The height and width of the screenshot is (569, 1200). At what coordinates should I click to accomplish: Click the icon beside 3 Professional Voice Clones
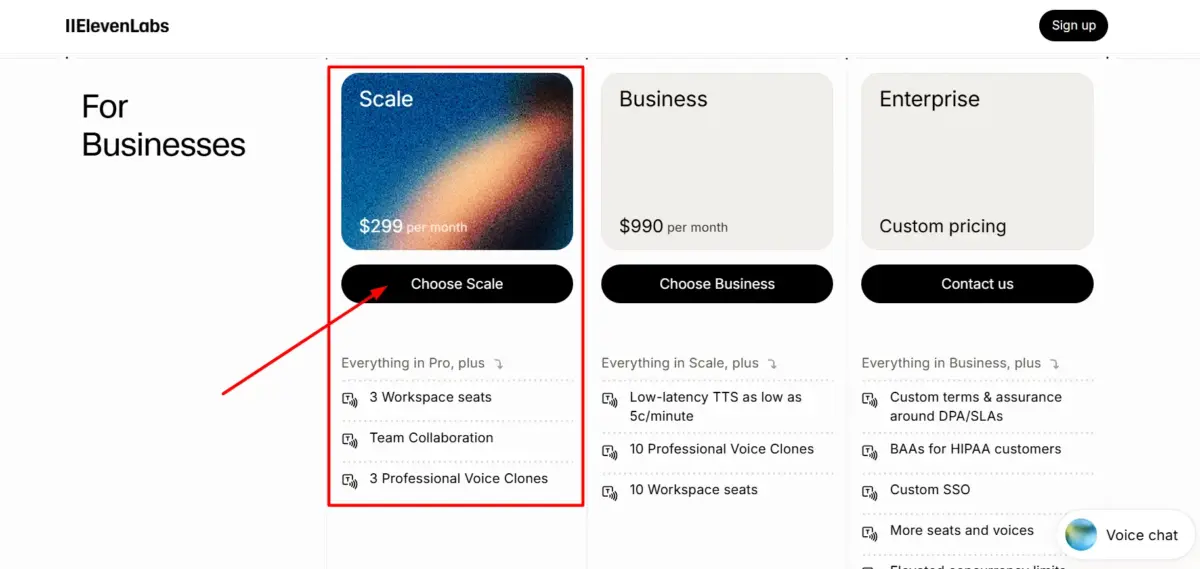pos(350,480)
